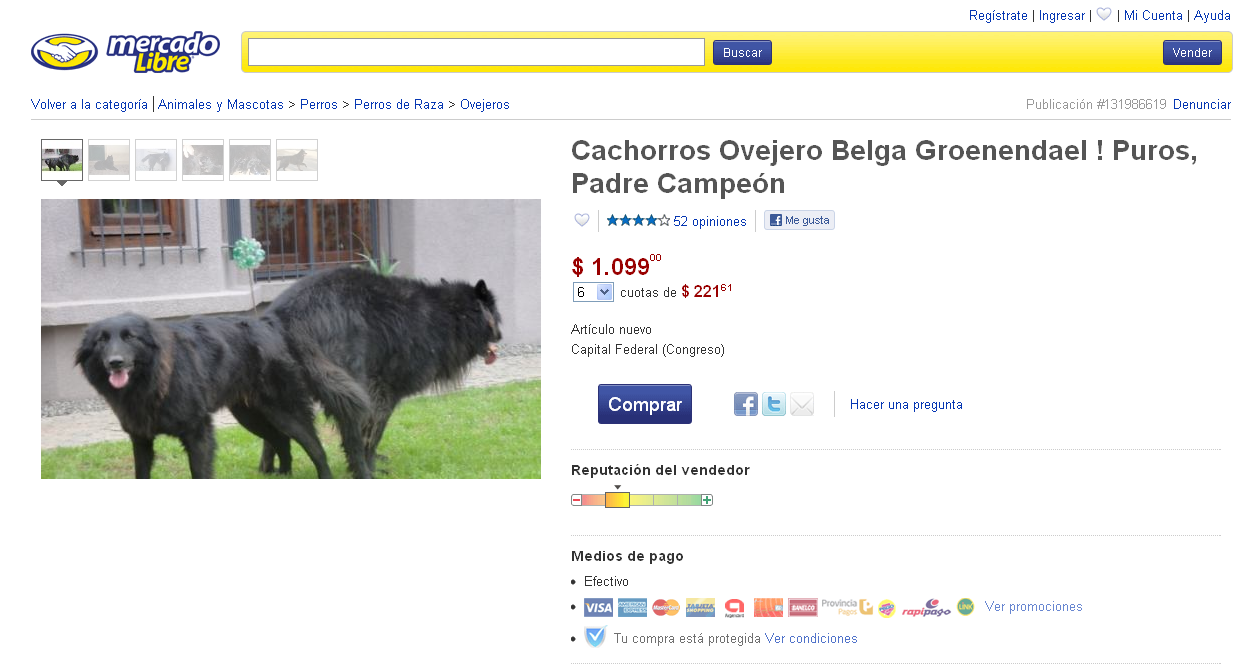Viewport: 1242px width, 667px height.
Task: Share listing via email envelope icon
Action: pyautogui.click(x=802, y=404)
